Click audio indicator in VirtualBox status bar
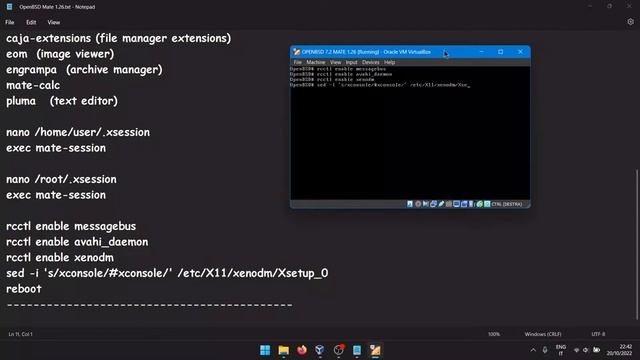640x360 pixels. point(425,204)
